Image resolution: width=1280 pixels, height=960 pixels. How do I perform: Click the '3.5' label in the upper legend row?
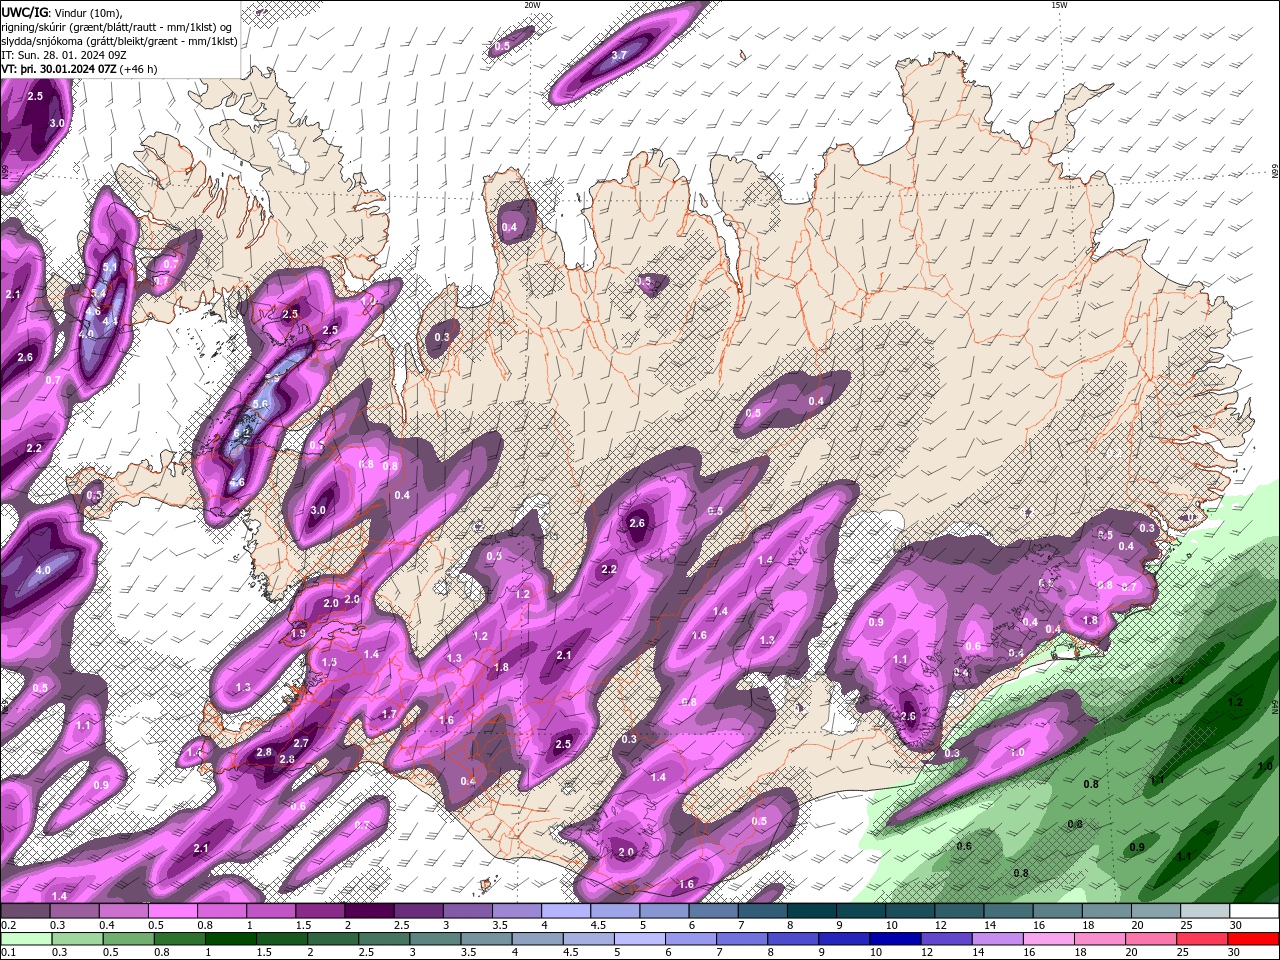coord(500,925)
